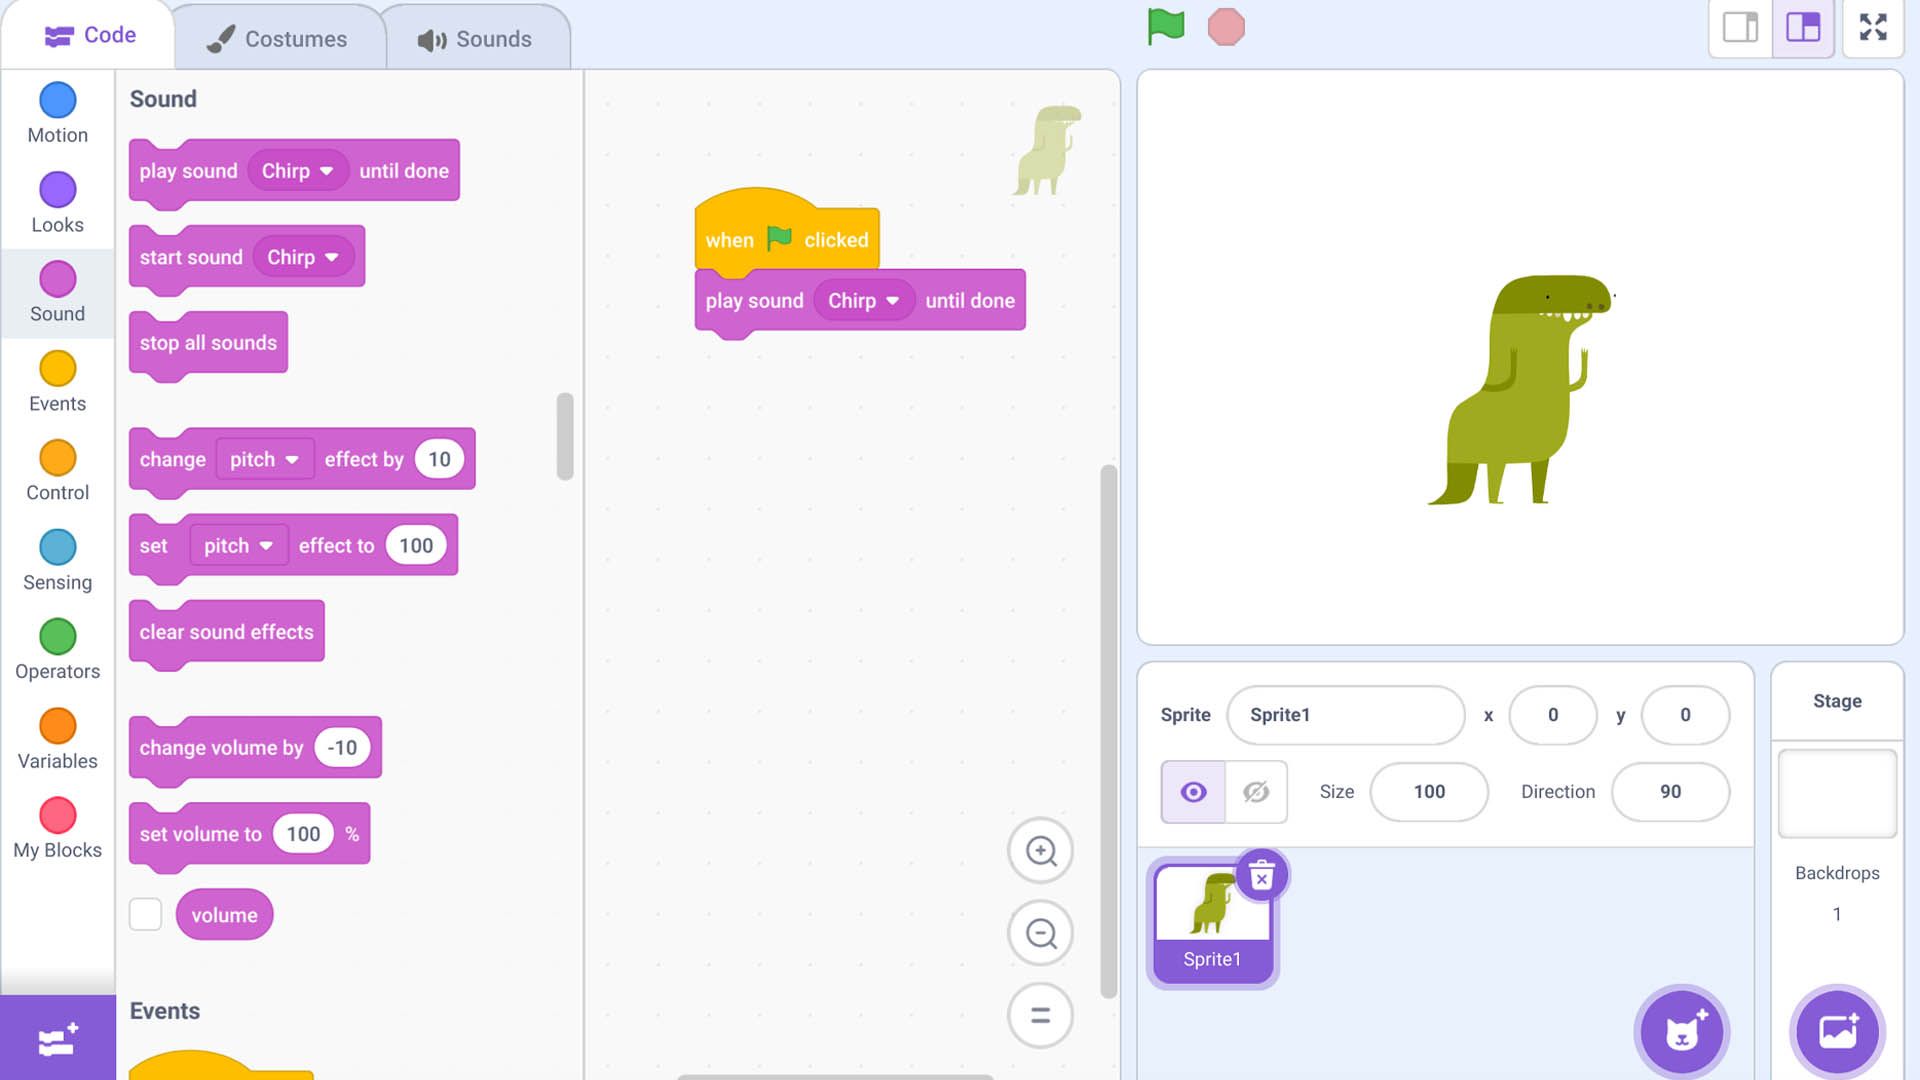Click Sprite1 thumbnail in sprite panel

point(1212,916)
